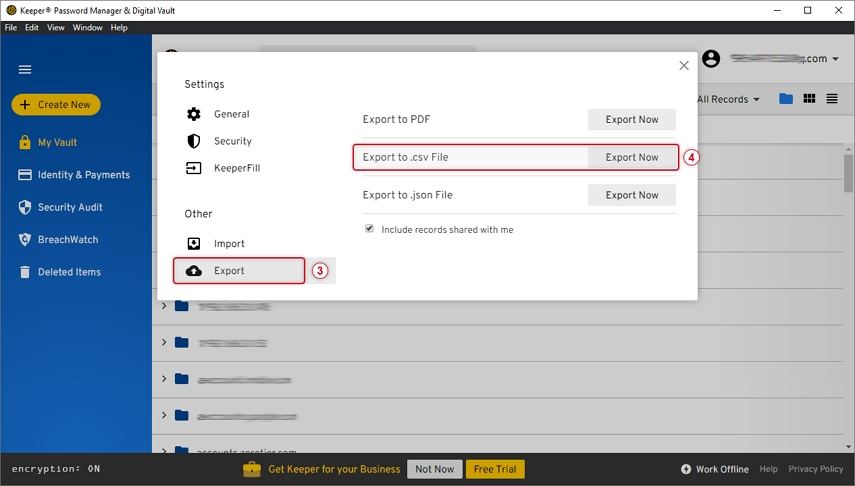Open Security Audit in the sidebar

click(x=70, y=207)
